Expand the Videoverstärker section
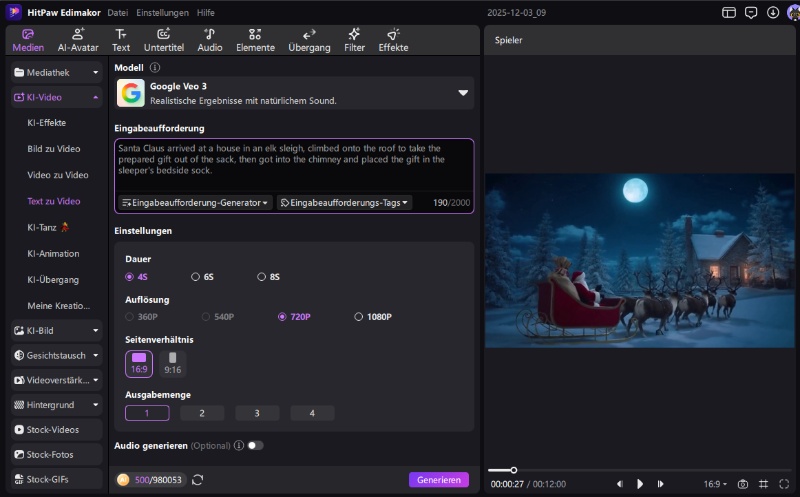This screenshot has height=497, width=800. pyautogui.click(x=56, y=380)
